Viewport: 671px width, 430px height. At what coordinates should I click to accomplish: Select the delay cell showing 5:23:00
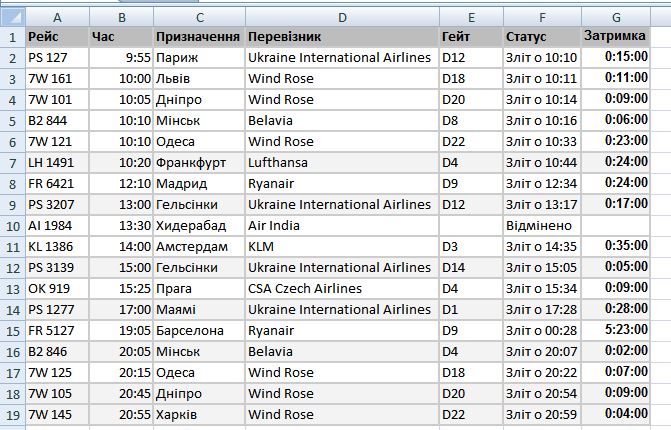616,330
